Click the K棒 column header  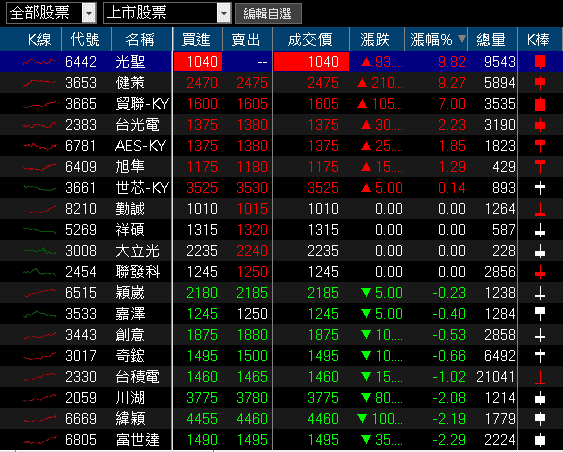[540, 39]
